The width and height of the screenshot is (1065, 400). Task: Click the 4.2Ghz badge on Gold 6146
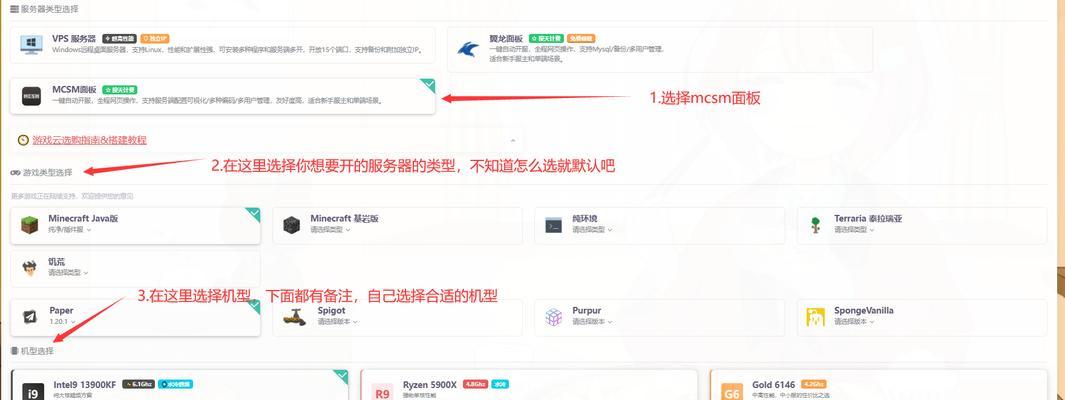coord(814,384)
